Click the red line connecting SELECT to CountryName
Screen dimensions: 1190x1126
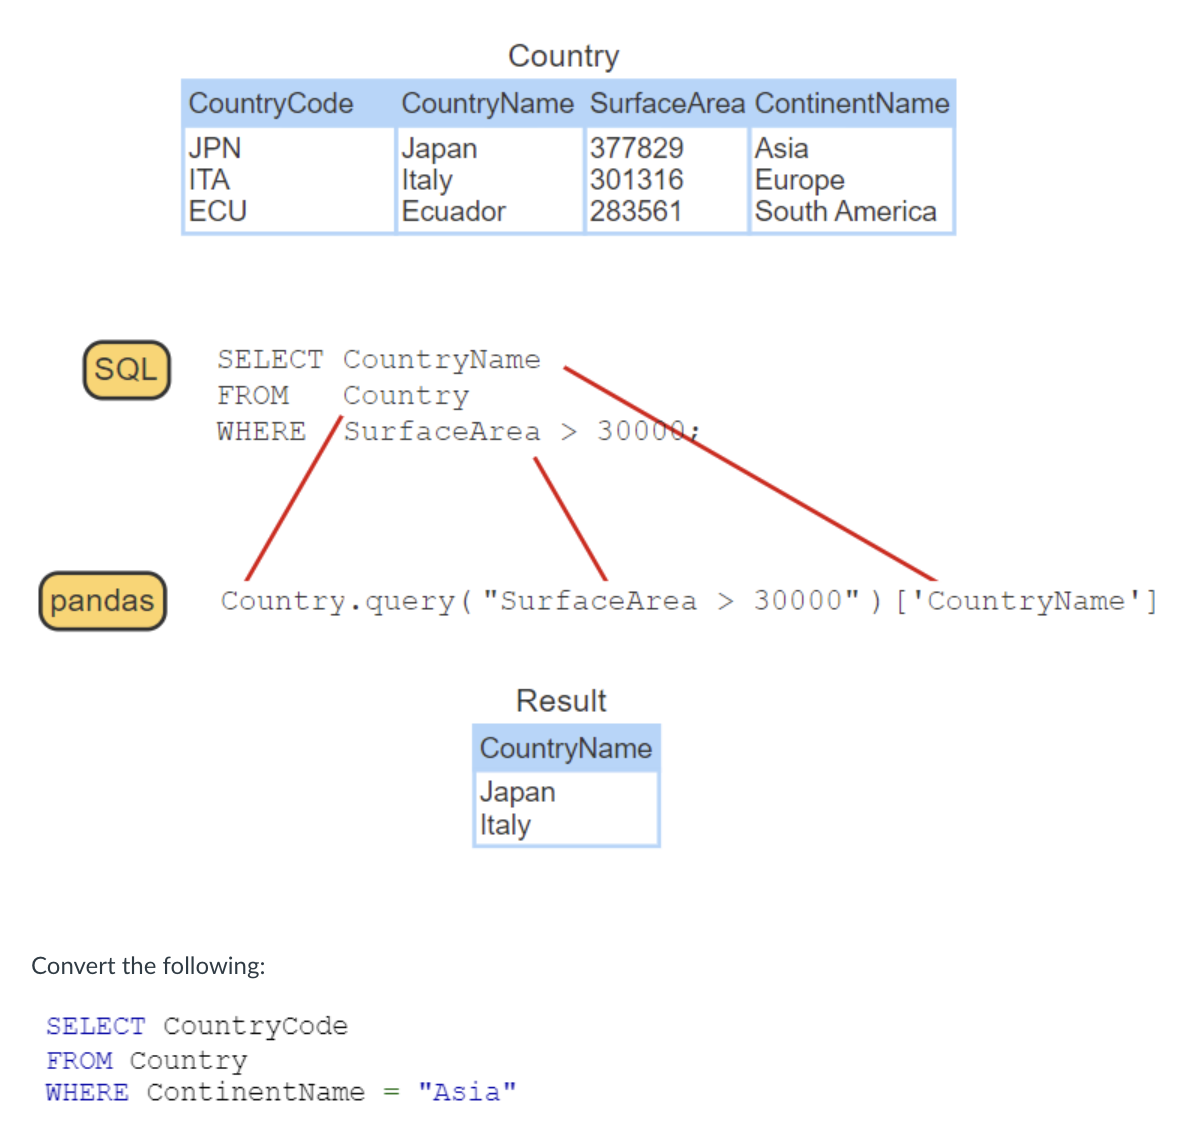(x=750, y=475)
